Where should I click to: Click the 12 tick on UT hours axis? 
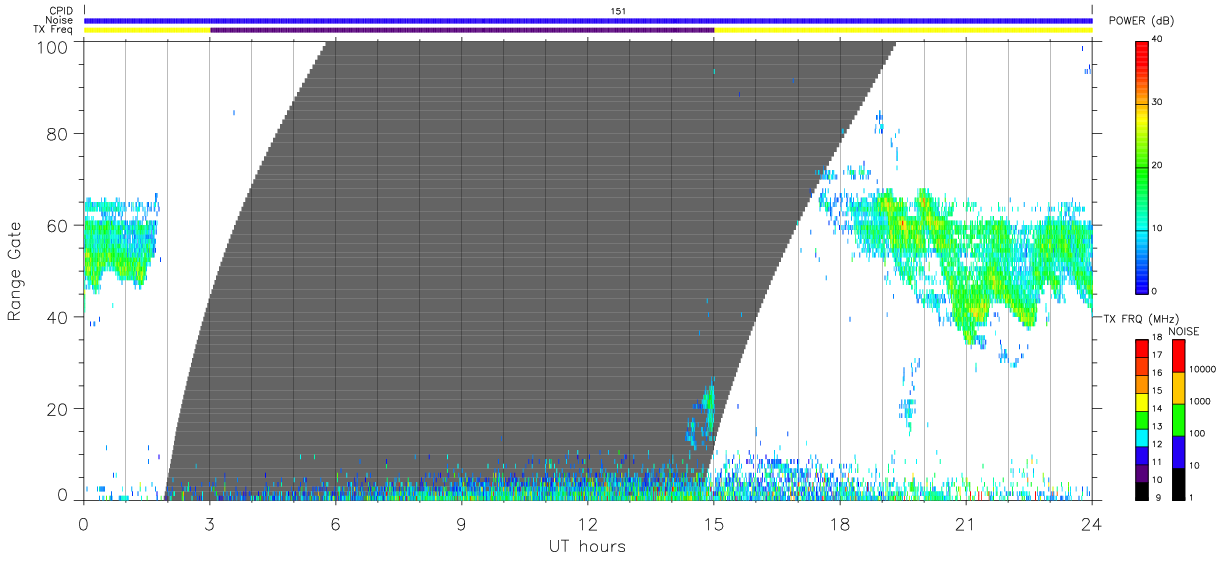[x=587, y=523]
